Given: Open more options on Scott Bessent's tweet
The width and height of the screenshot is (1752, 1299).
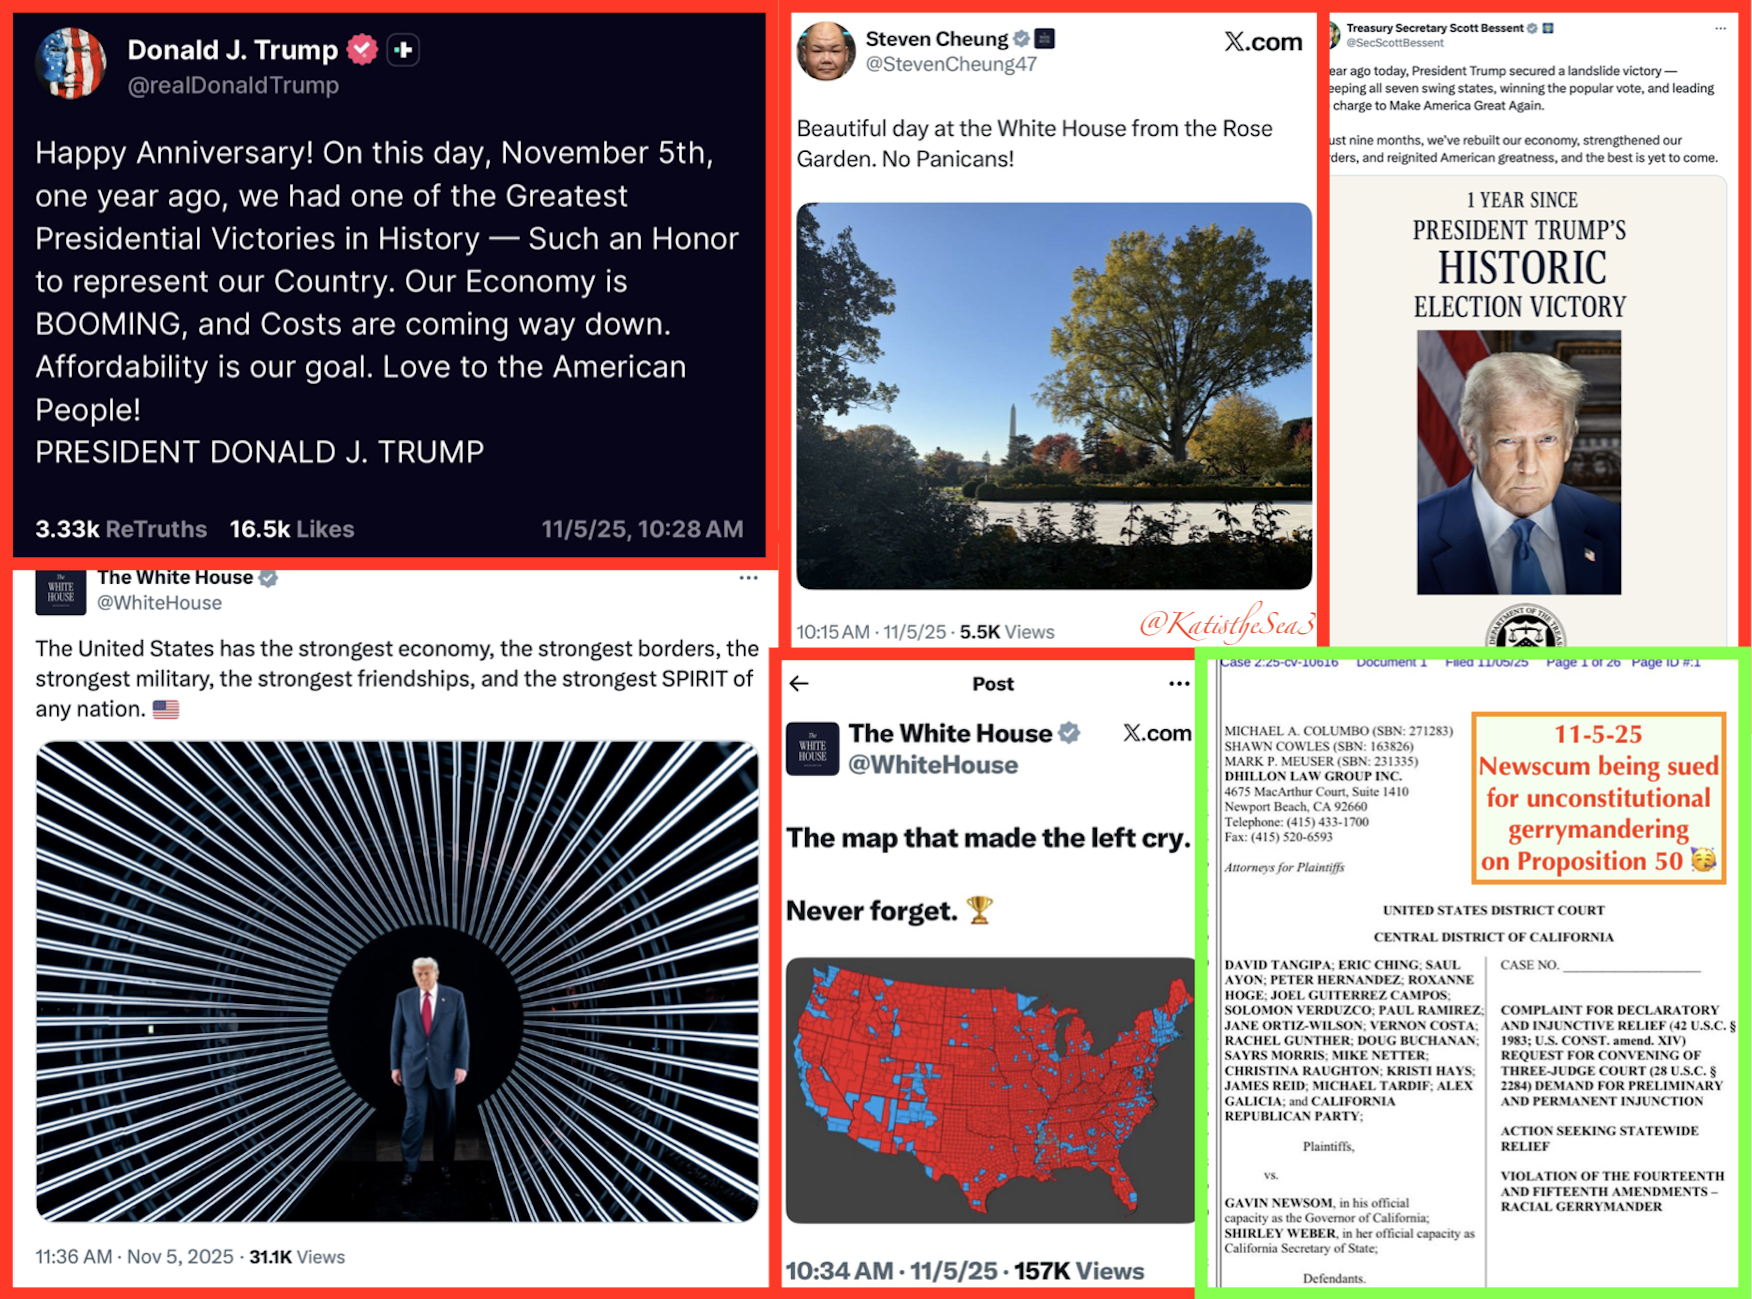Looking at the screenshot, I should 1720,28.
